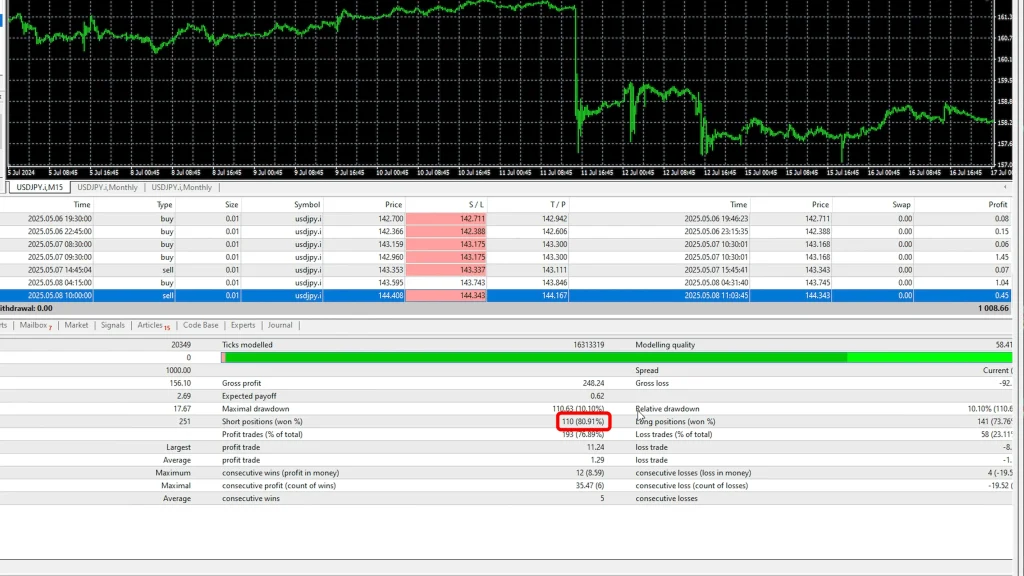The image size is (1024, 576).
Task: Click the Size column header
Action: coord(232,204)
